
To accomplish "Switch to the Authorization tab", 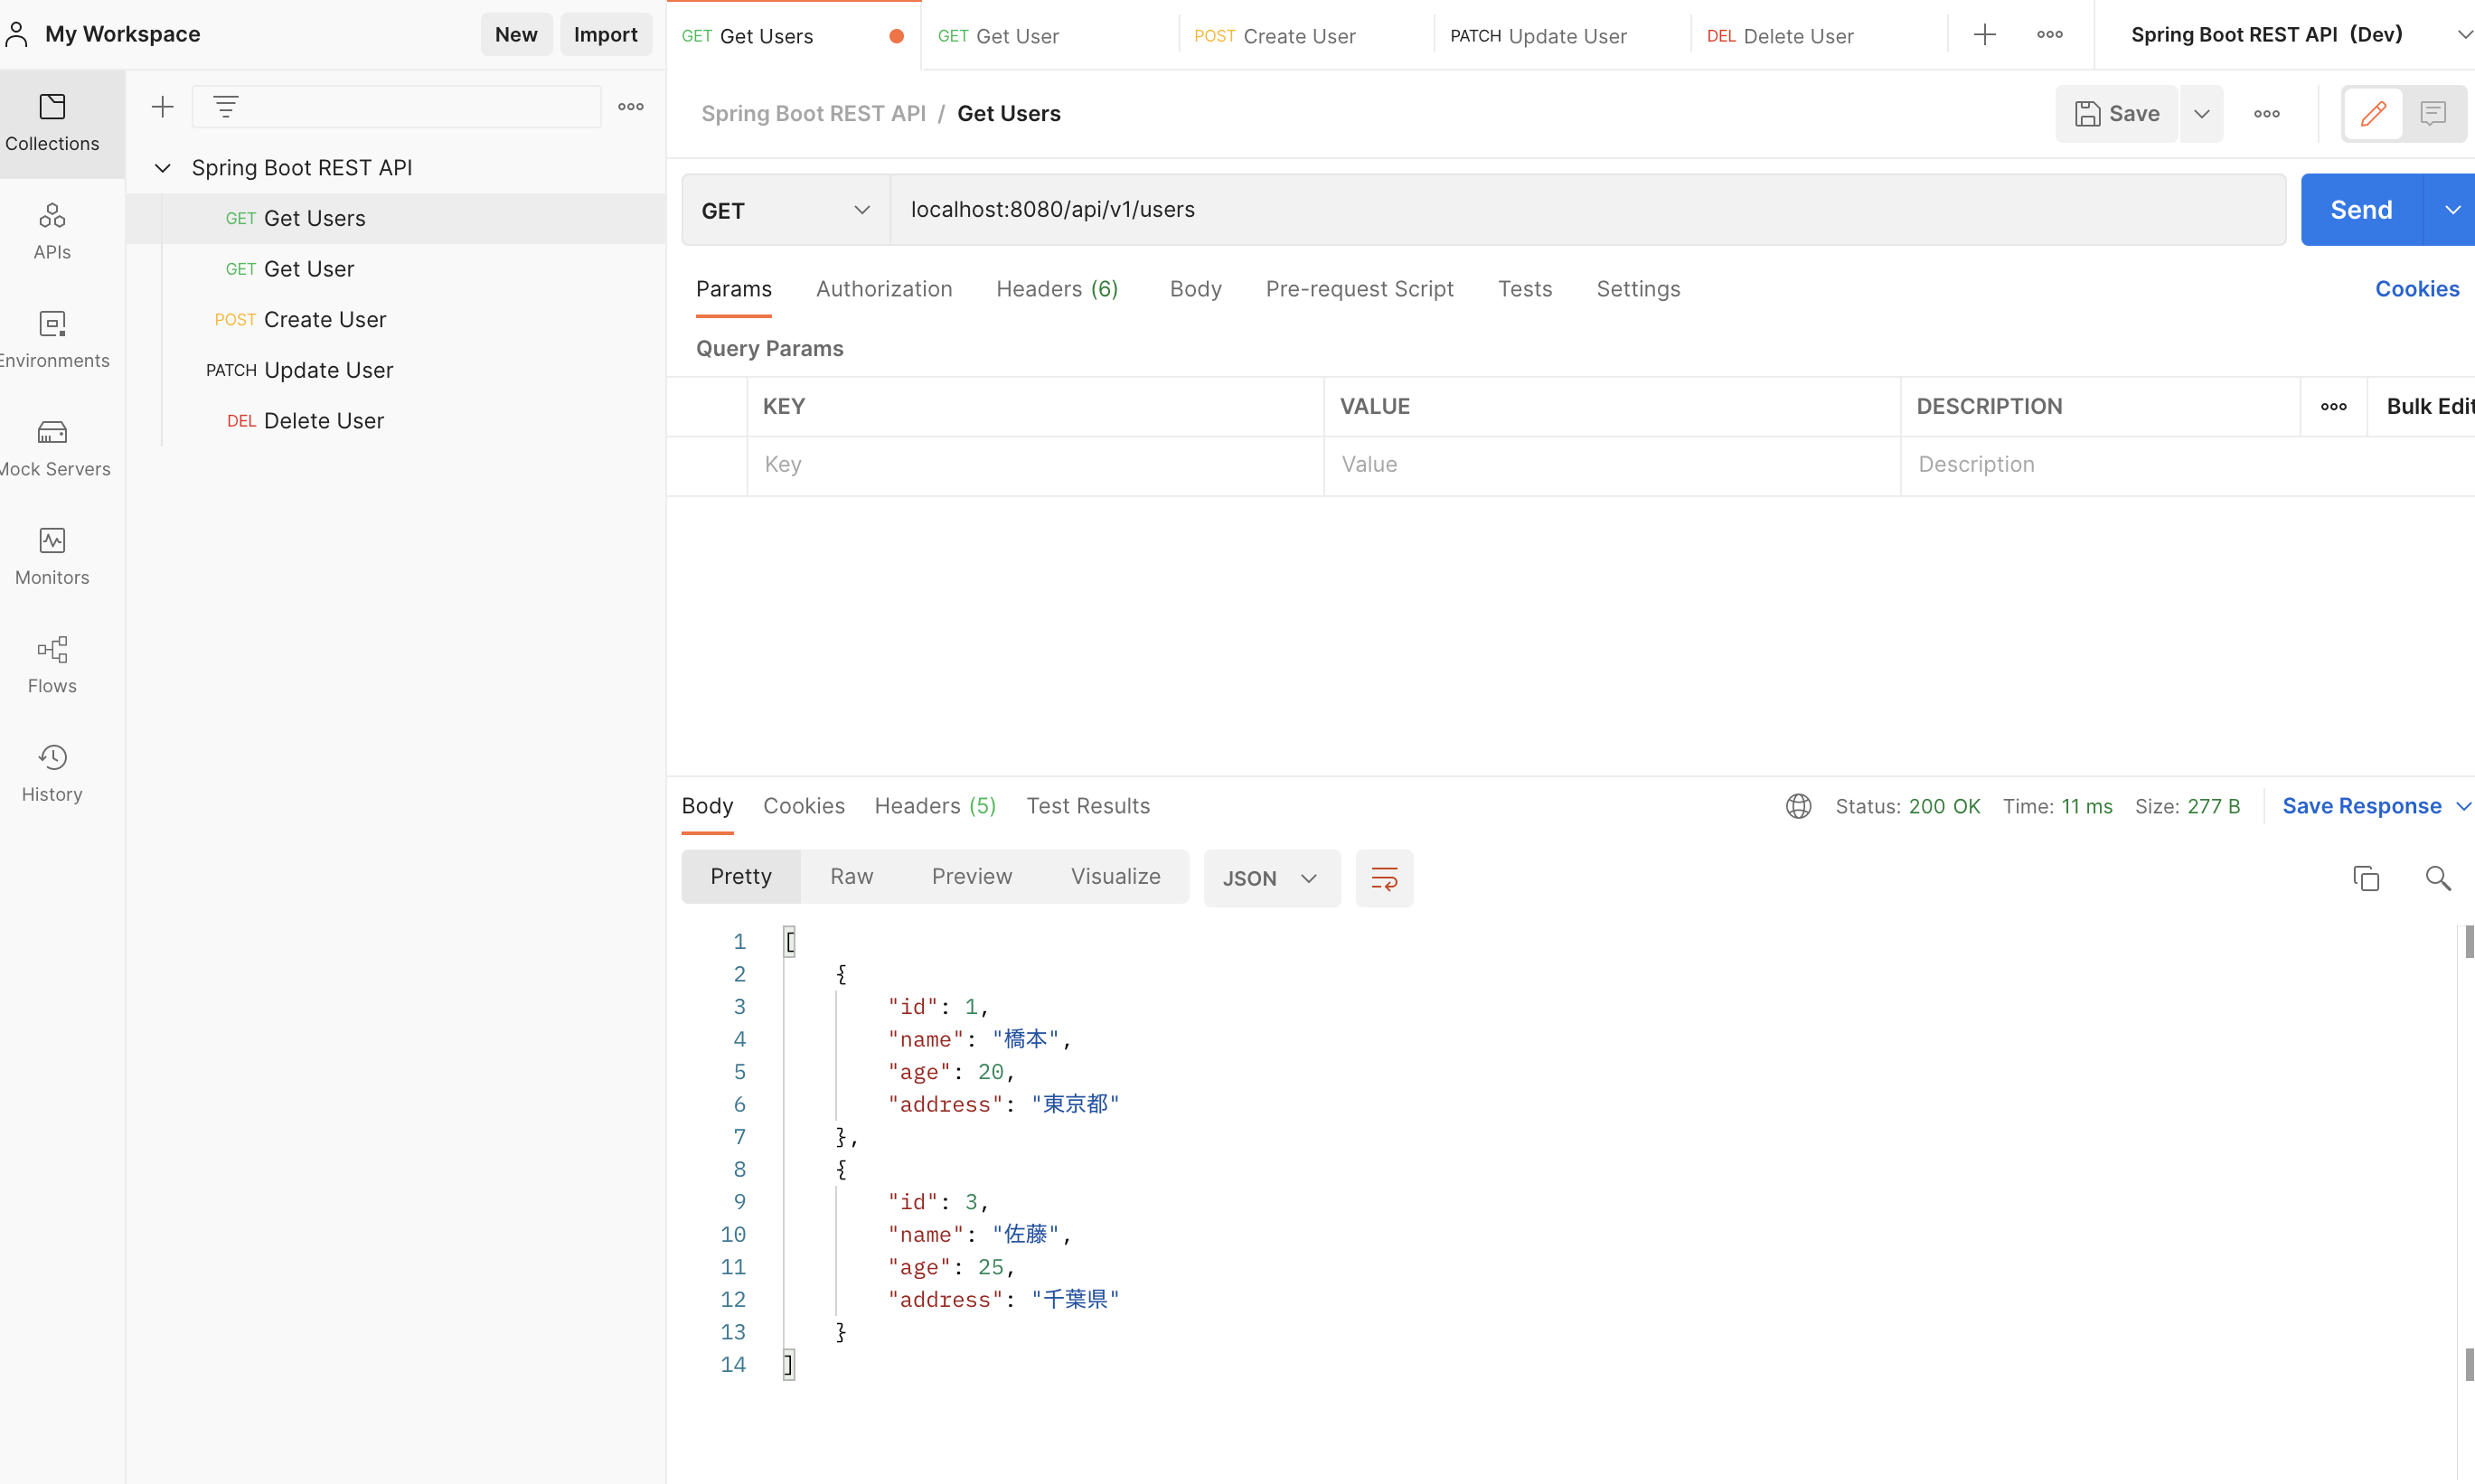I will [884, 289].
